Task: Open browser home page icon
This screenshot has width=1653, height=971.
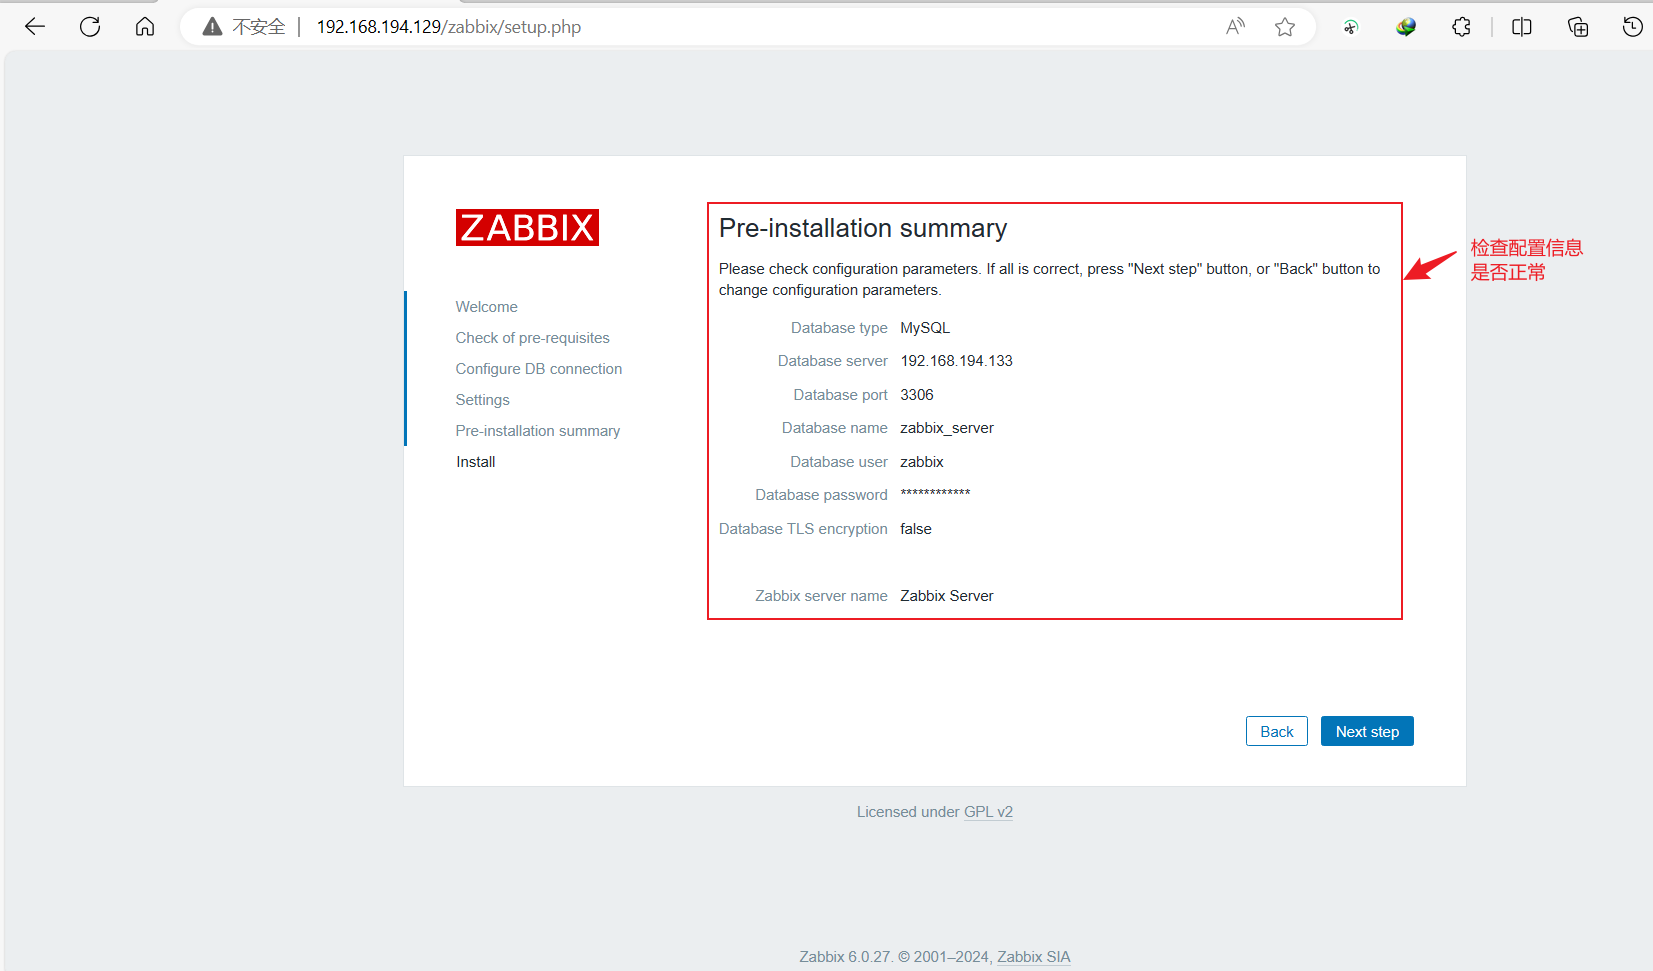Action: [x=145, y=27]
